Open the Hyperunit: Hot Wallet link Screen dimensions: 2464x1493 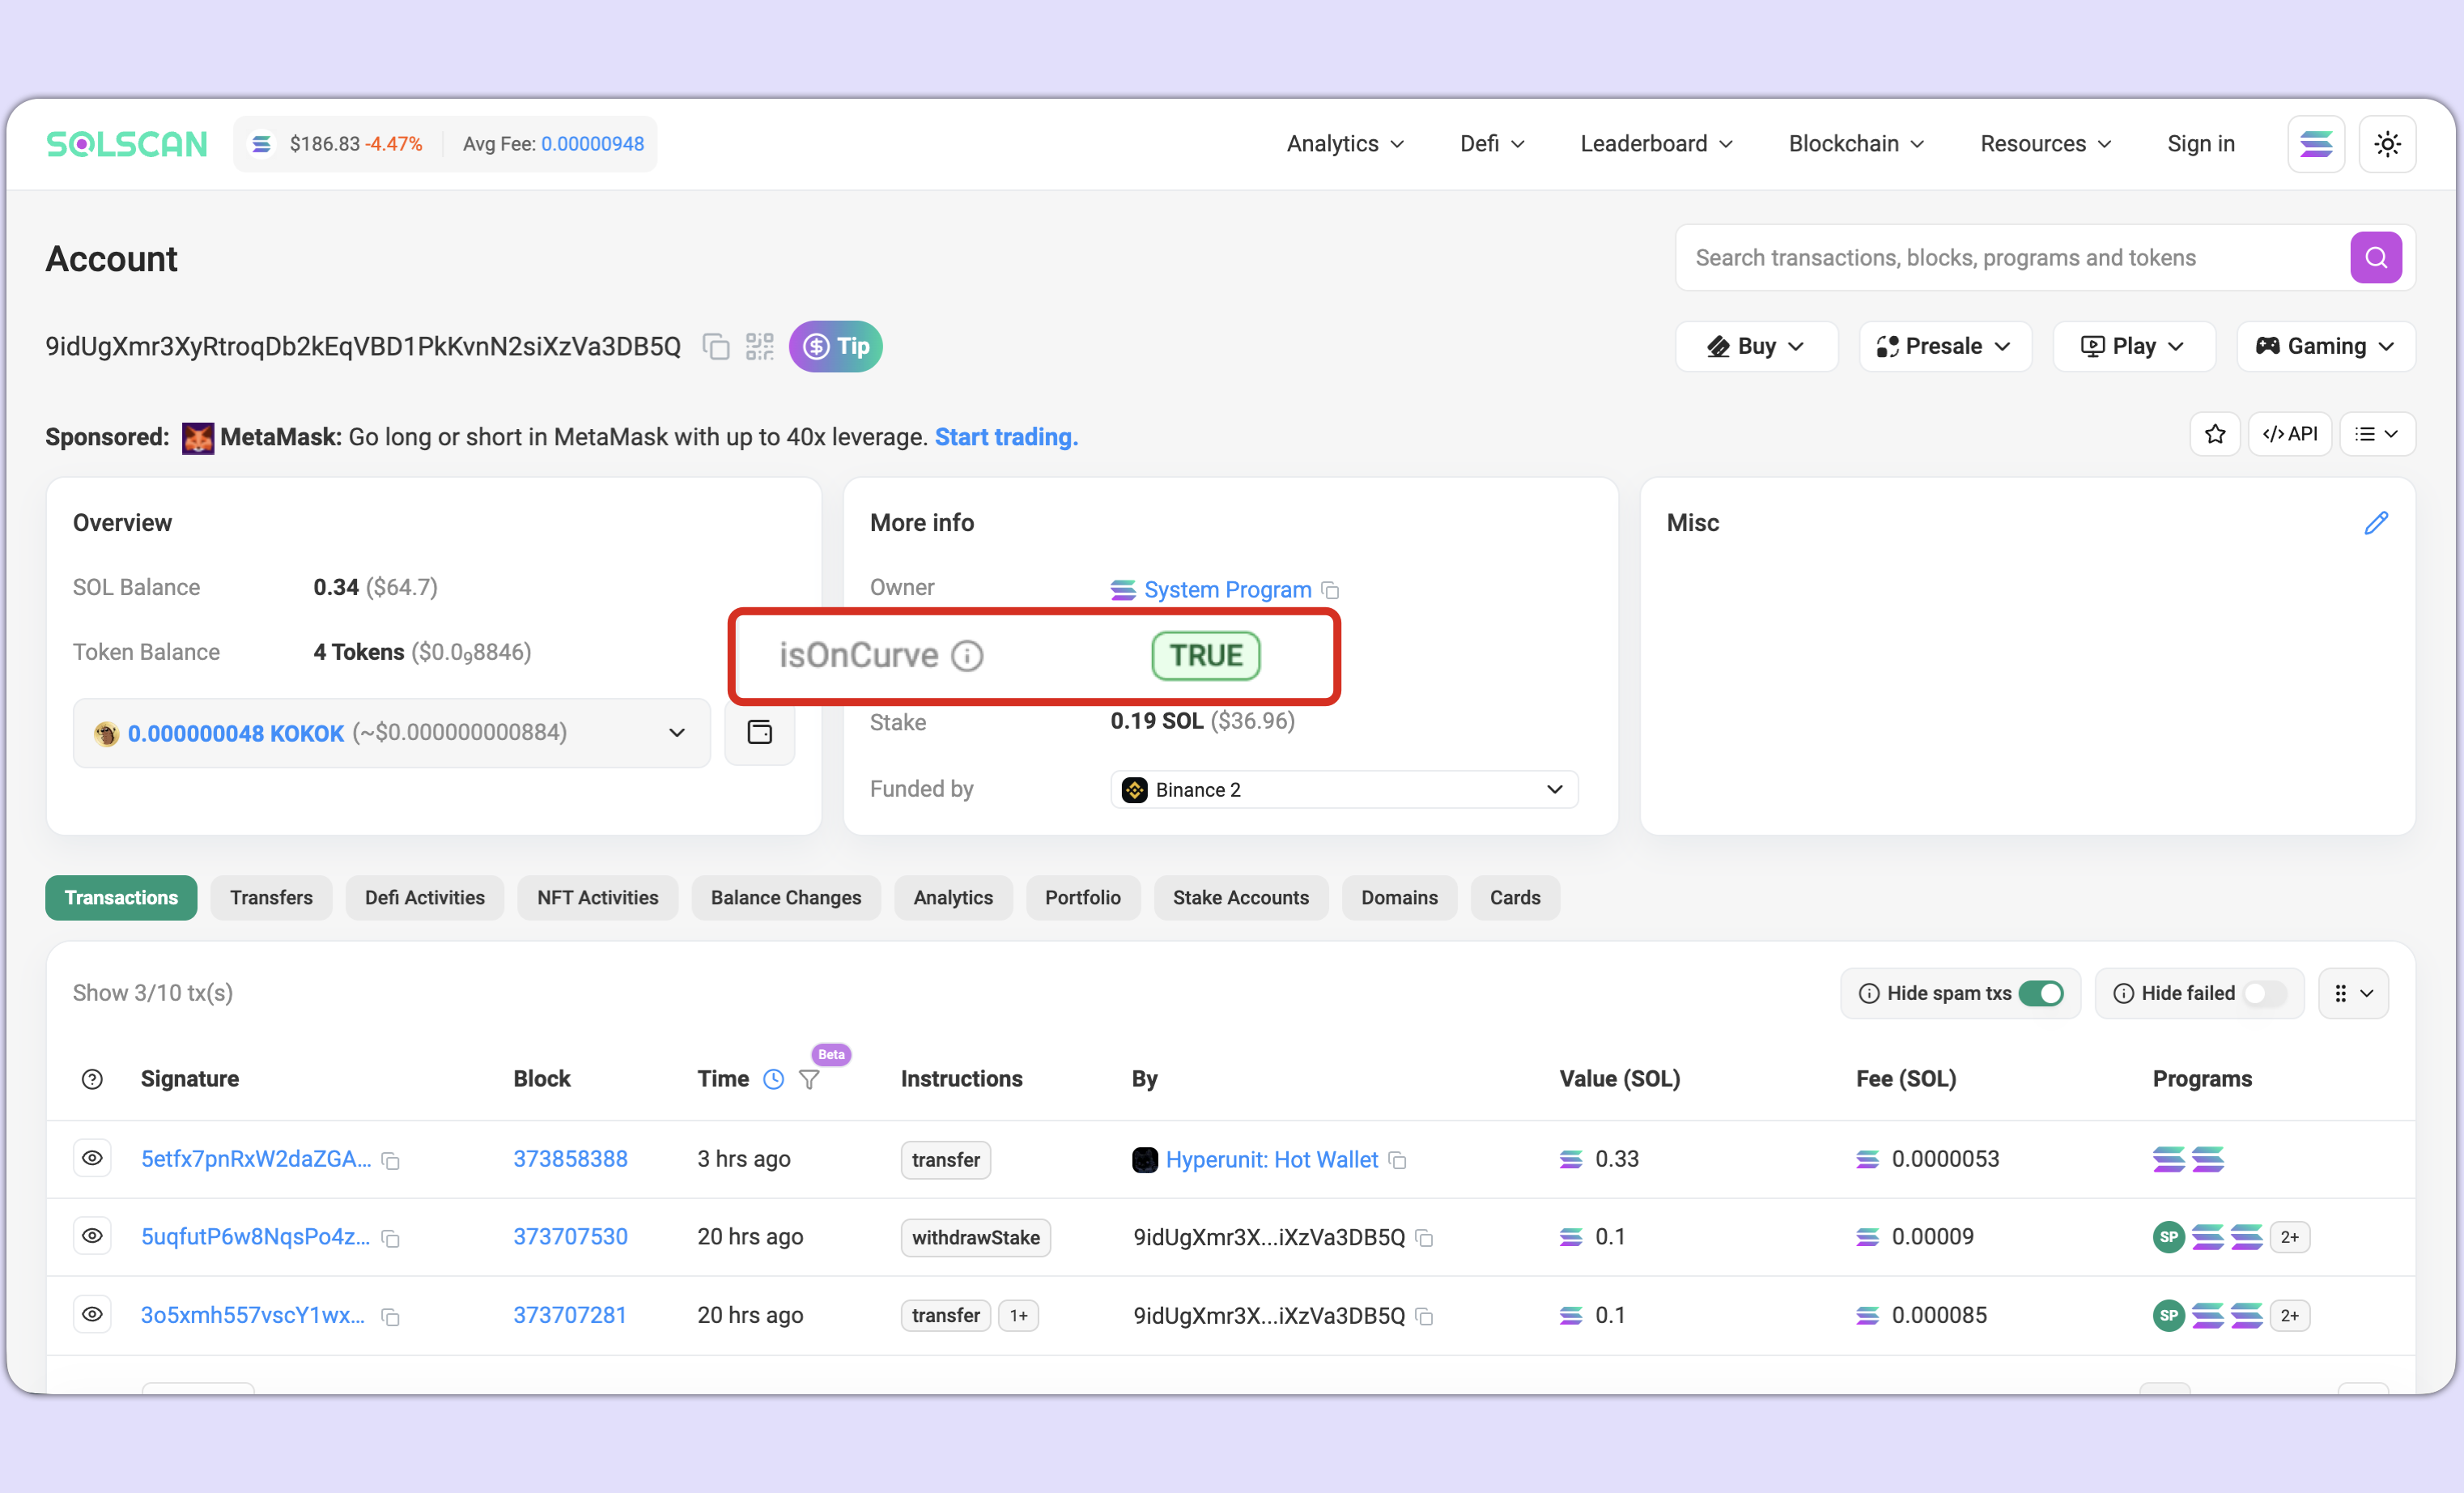pyautogui.click(x=1271, y=1159)
